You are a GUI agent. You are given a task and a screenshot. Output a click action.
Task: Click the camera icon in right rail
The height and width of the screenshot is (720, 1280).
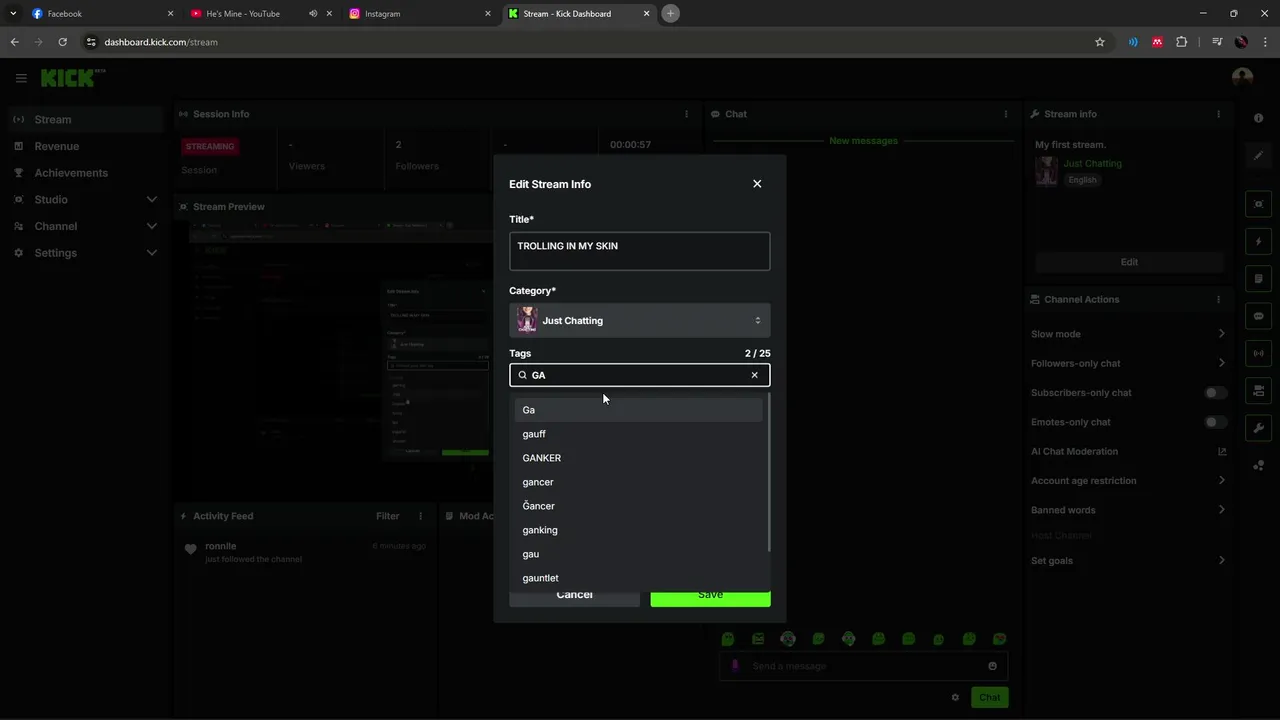1258,390
